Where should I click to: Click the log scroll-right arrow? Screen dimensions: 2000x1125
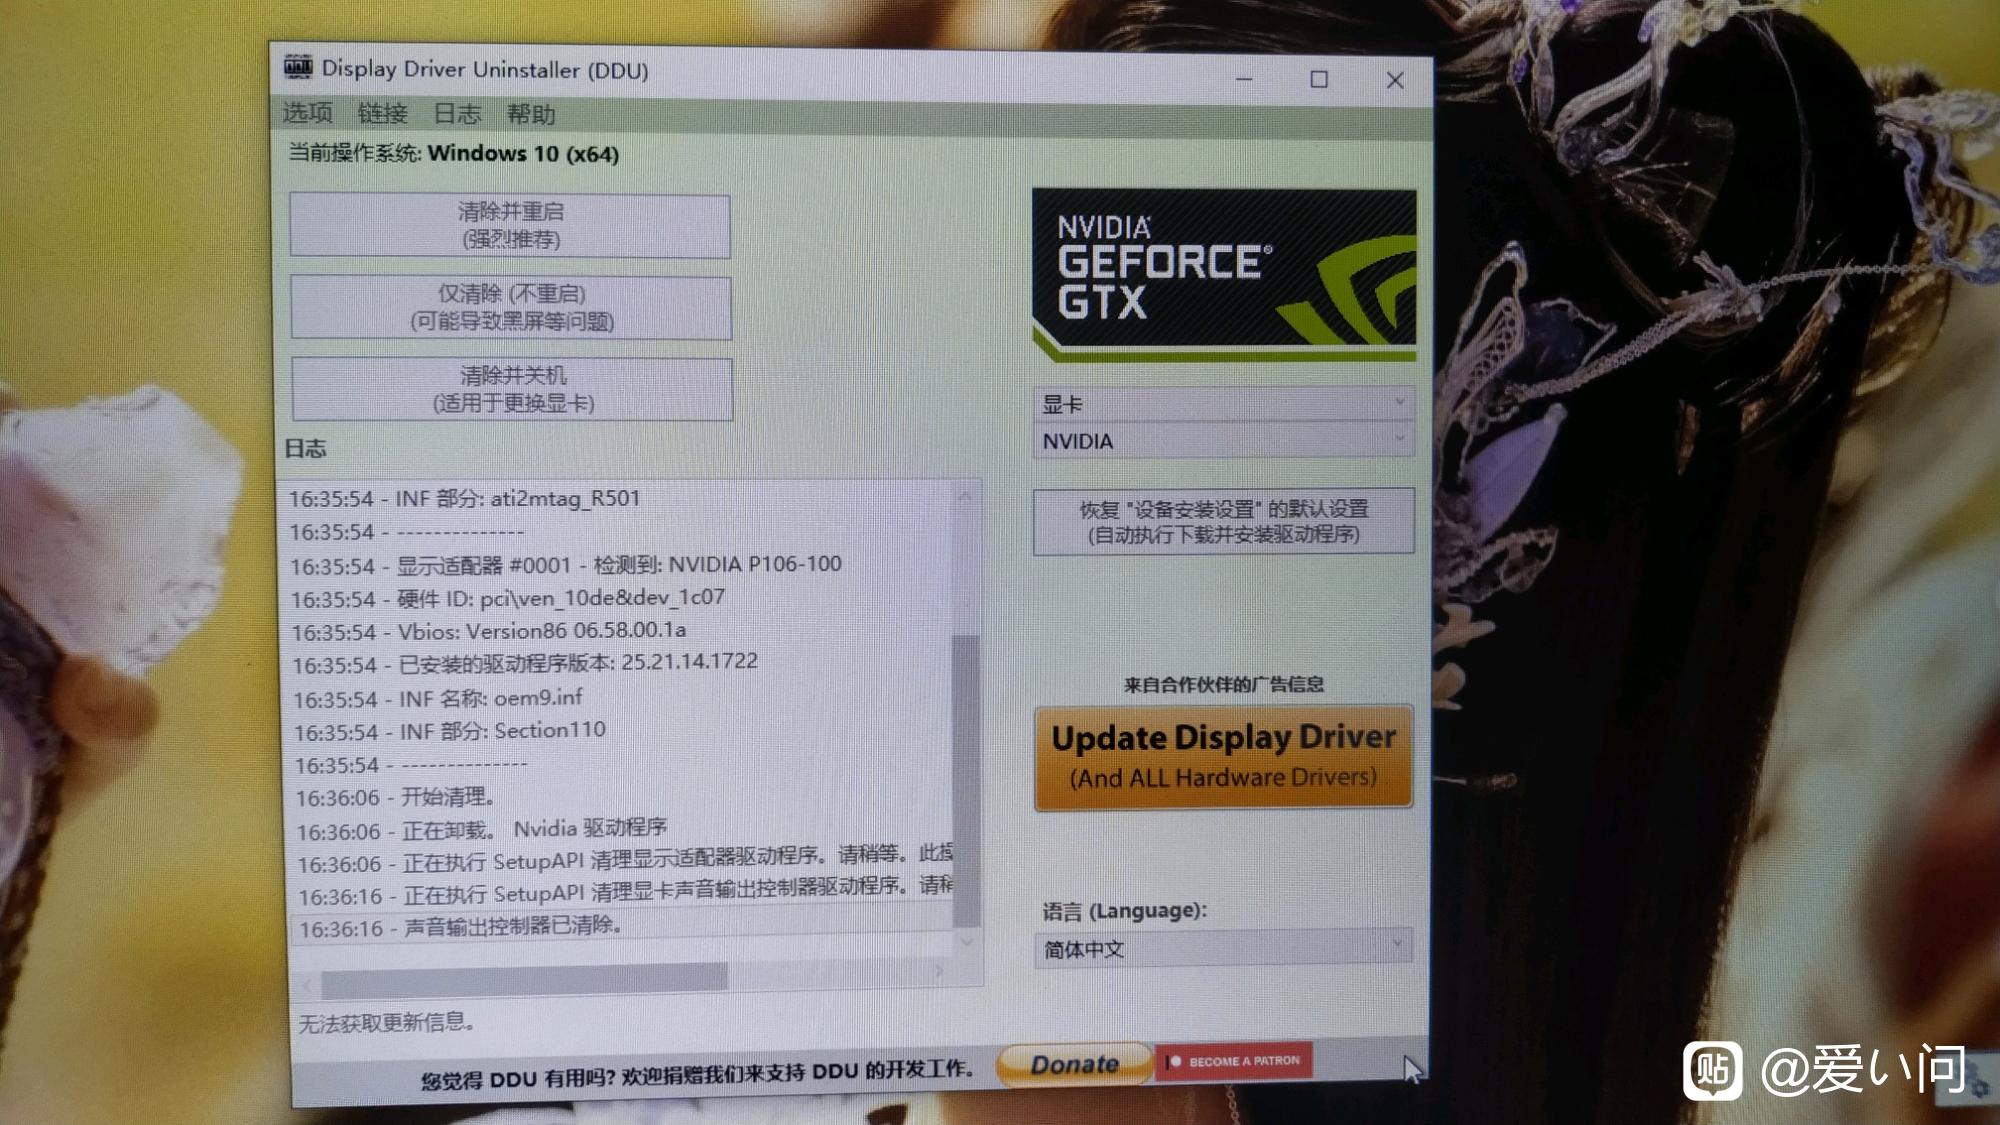(939, 971)
